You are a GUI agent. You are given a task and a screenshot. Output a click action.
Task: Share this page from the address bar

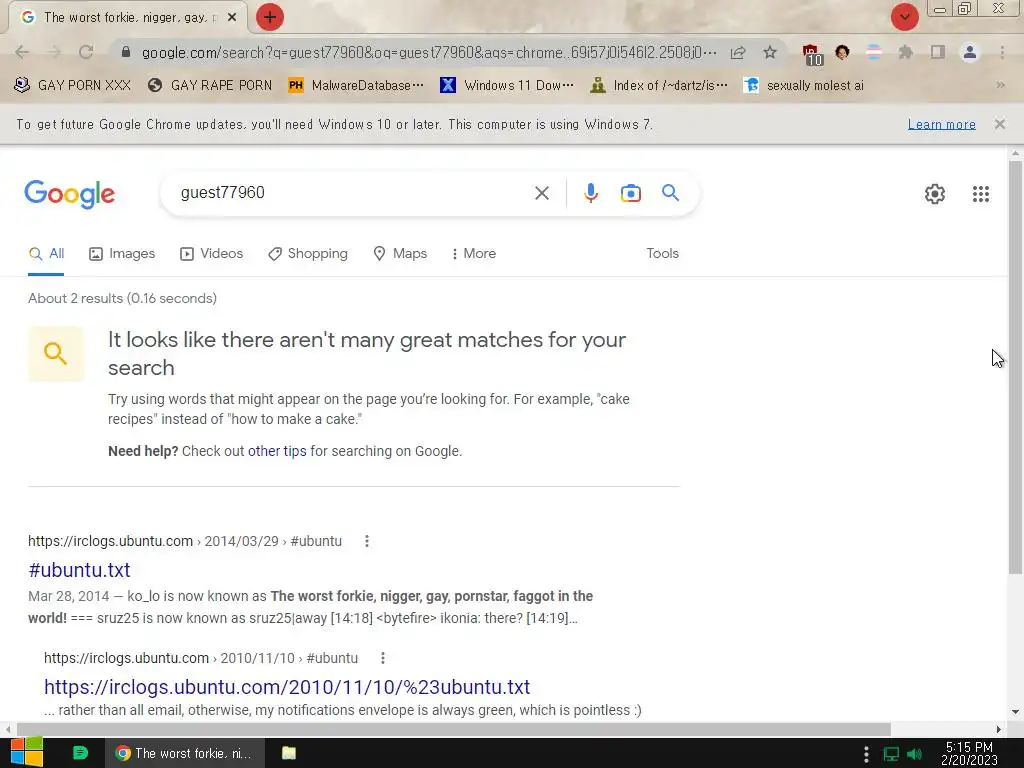[738, 52]
